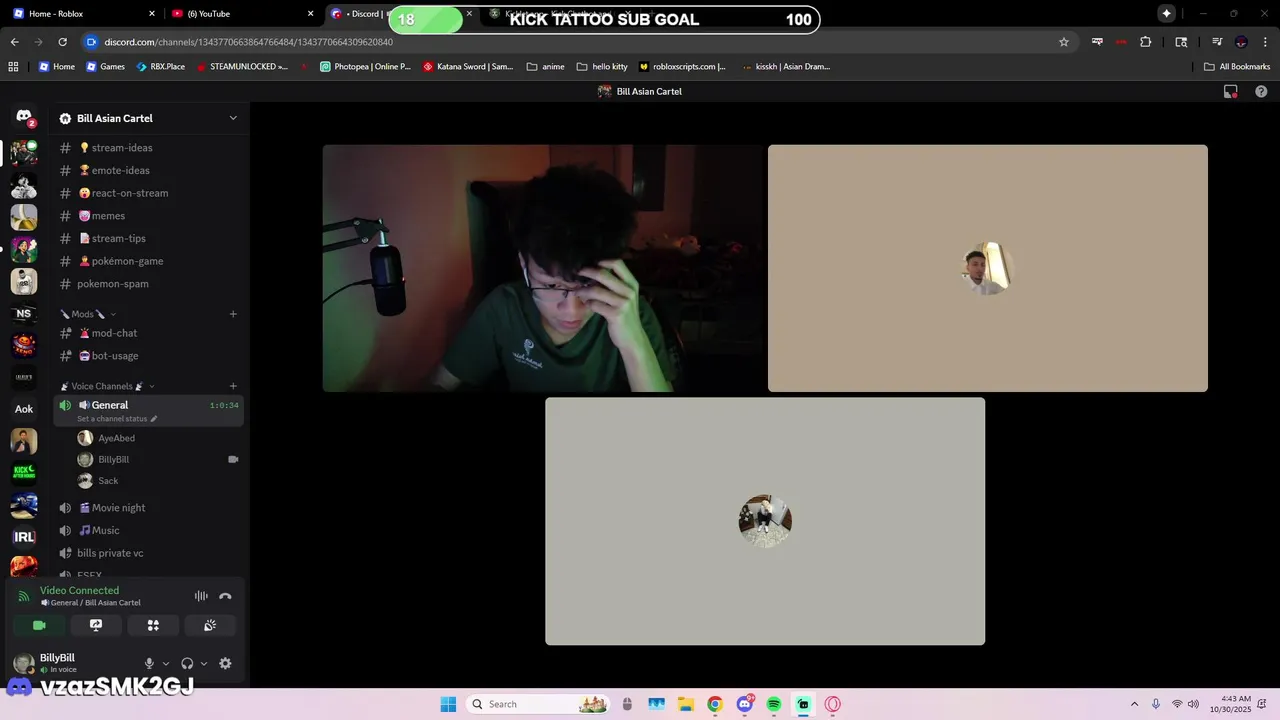Viewport: 1280px width, 720px height.
Task: Open All Bookmarks folder
Action: tap(1237, 67)
